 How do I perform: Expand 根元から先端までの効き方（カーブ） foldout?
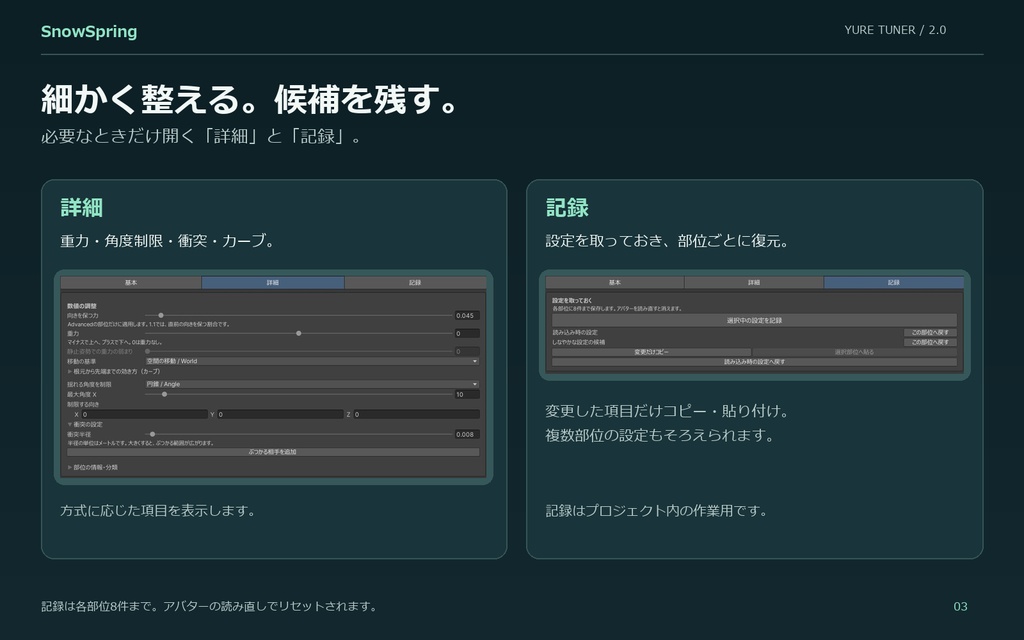[x=114, y=372]
